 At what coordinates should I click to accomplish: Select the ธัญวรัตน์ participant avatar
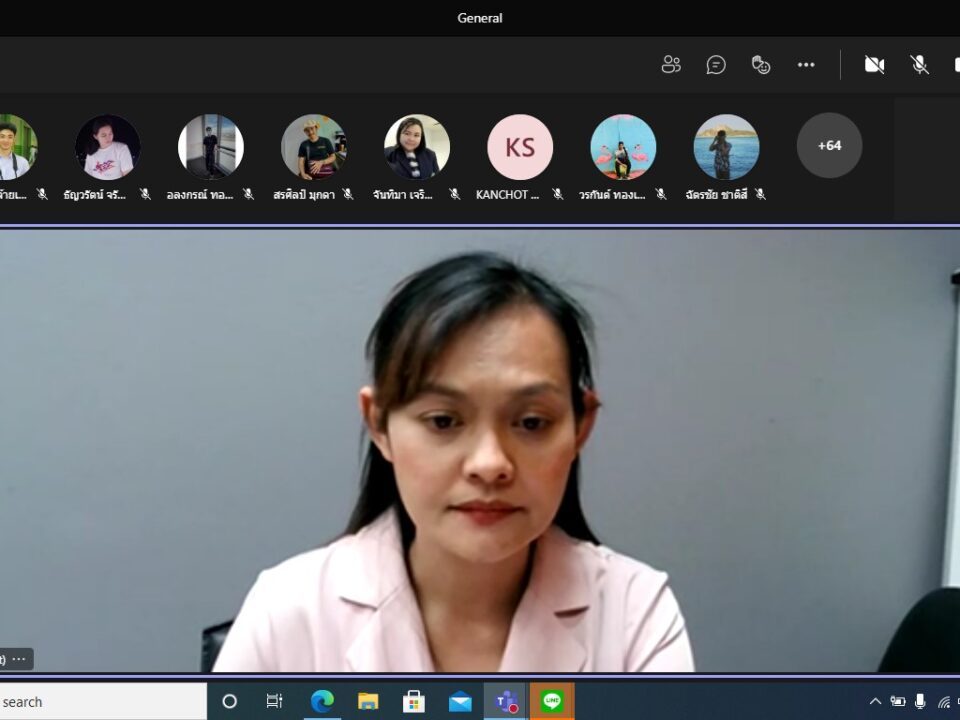click(108, 147)
